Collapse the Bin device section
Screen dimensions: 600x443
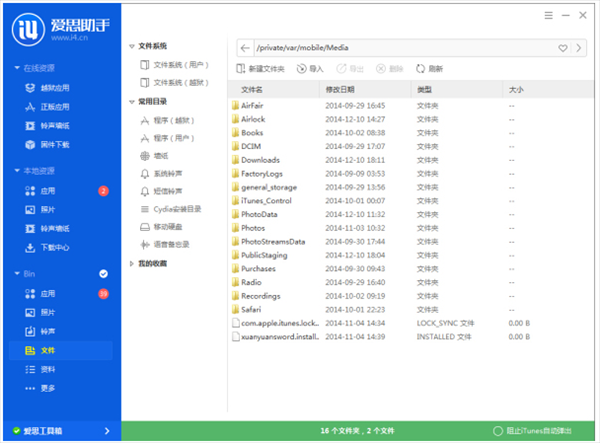click(x=17, y=274)
